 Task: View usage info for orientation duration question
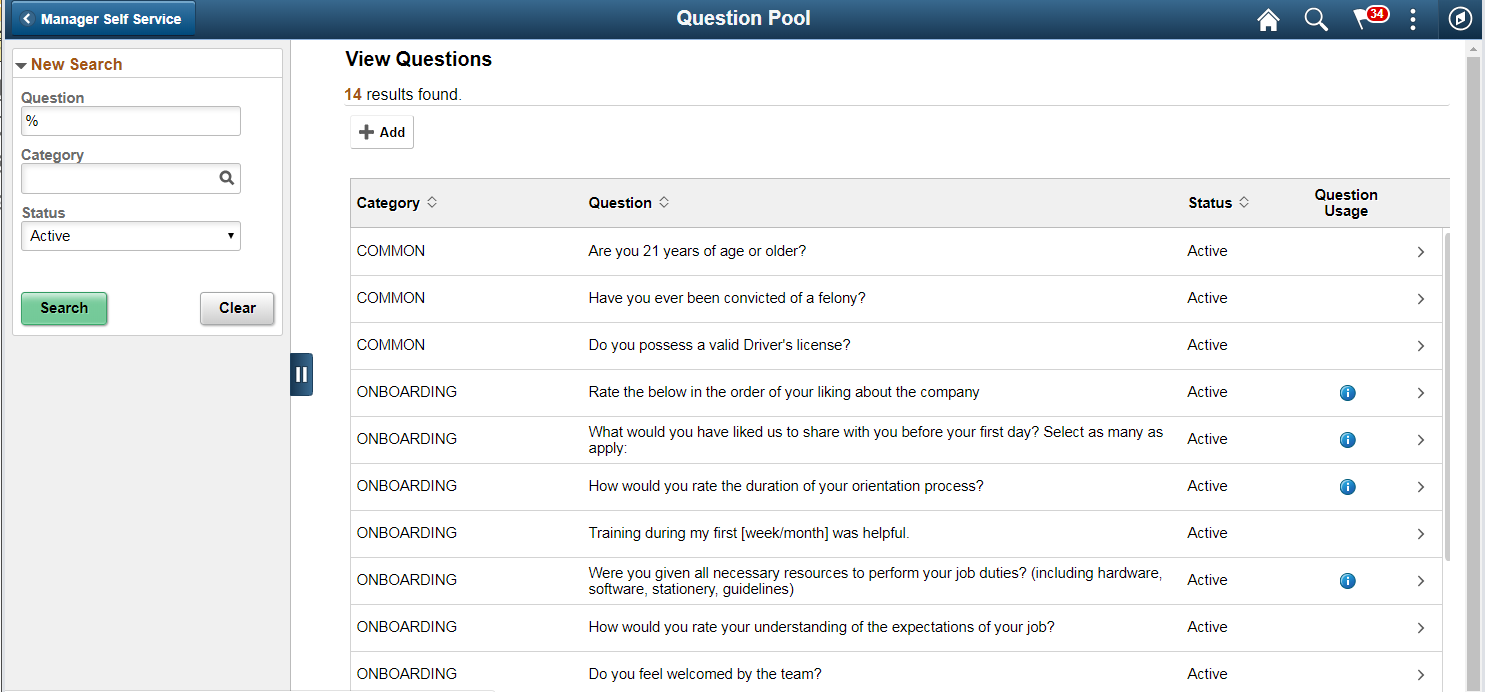pos(1347,487)
